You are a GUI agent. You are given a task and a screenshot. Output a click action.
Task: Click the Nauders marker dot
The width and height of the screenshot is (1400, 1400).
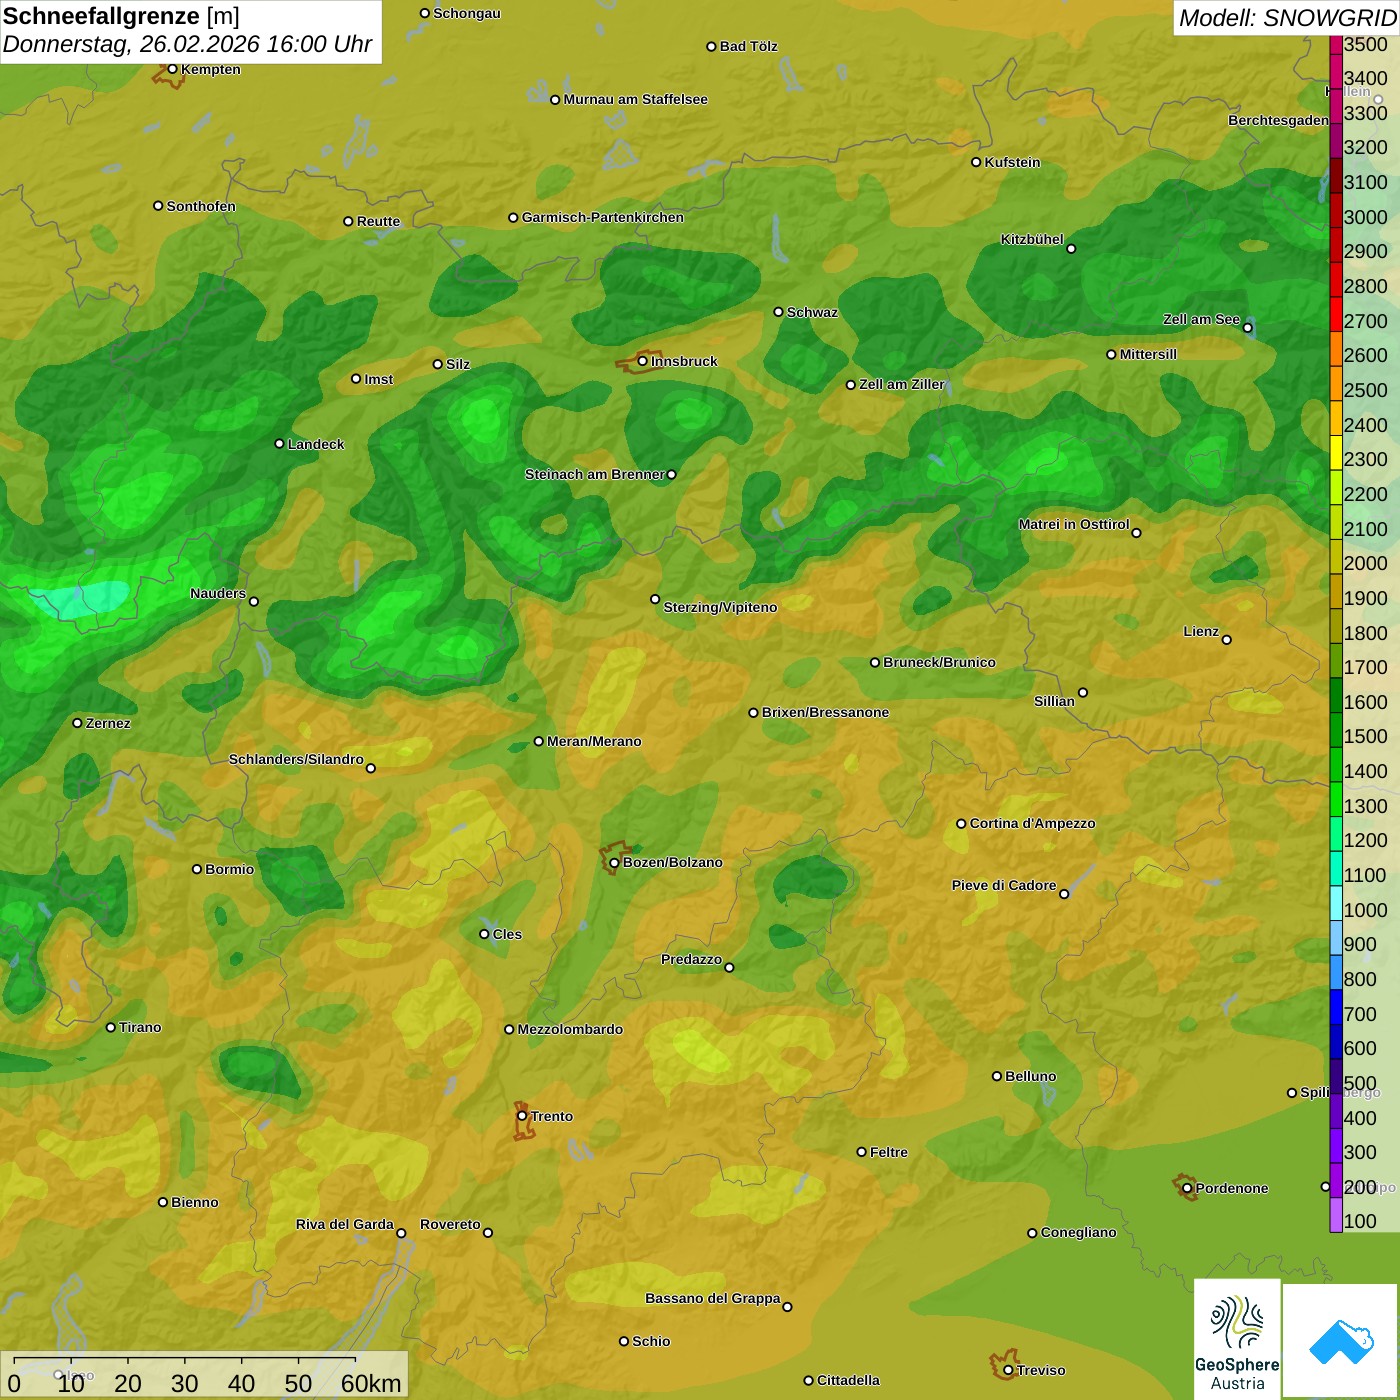(x=254, y=601)
